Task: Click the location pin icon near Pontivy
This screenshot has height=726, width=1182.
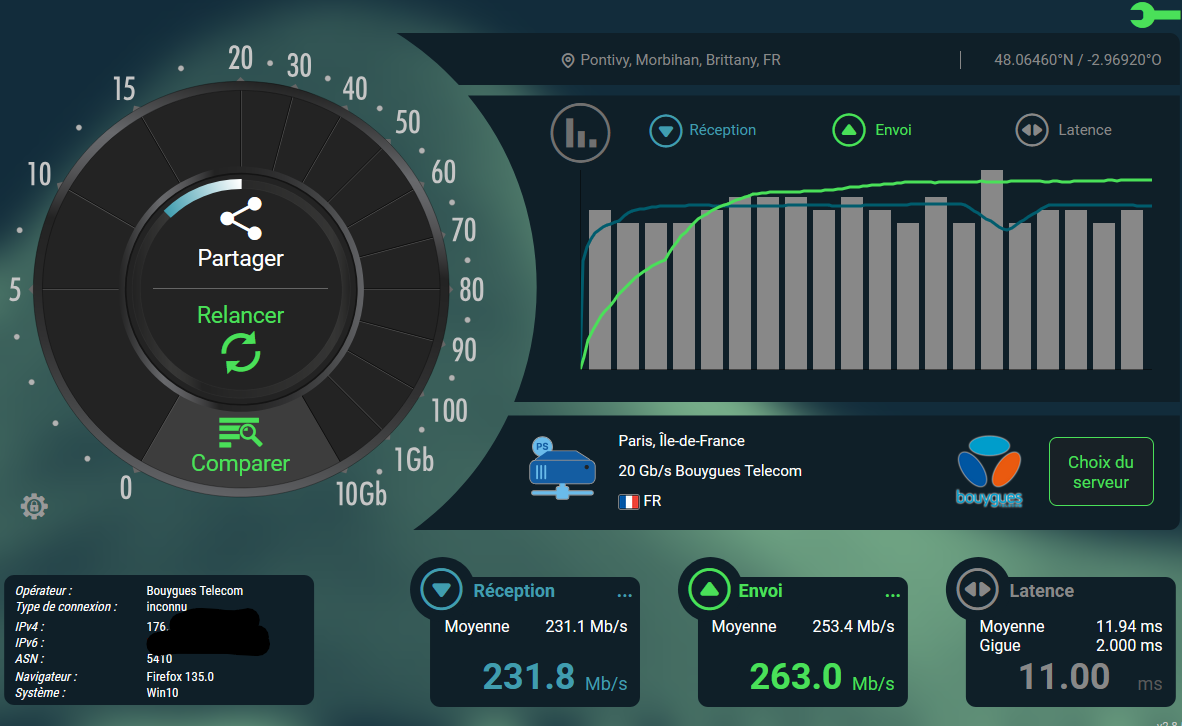Action: (x=568, y=60)
